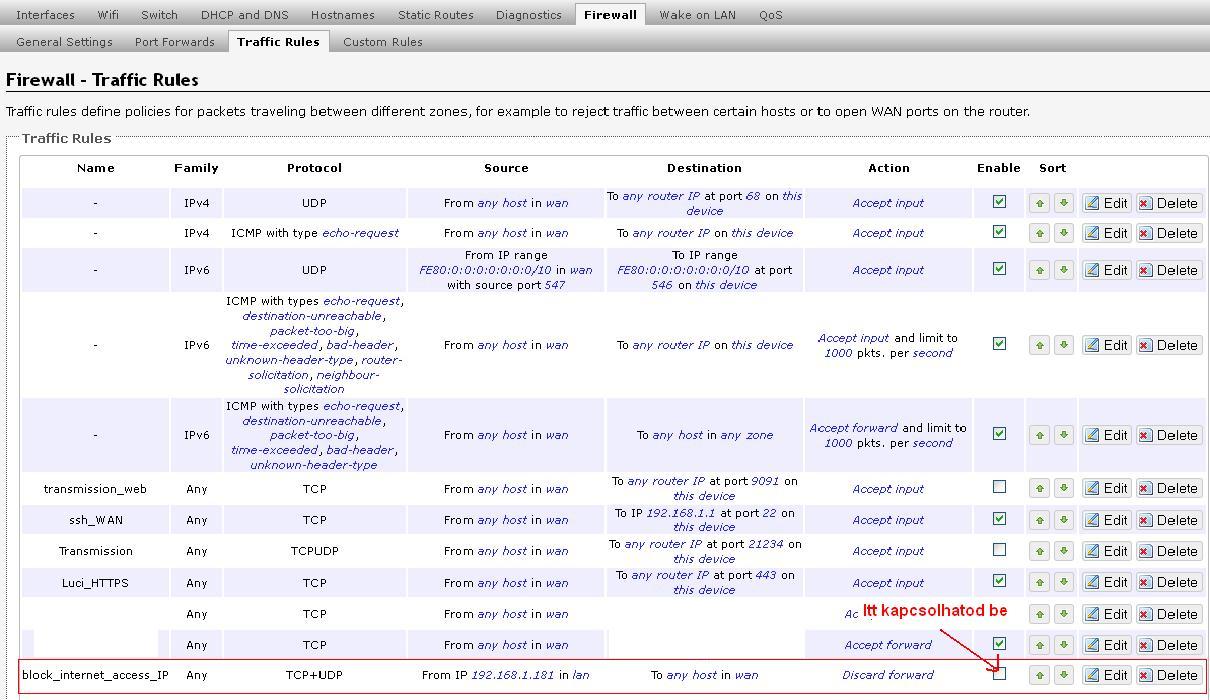Switch to the Wifi tab
The height and width of the screenshot is (700, 1210).
(x=108, y=15)
